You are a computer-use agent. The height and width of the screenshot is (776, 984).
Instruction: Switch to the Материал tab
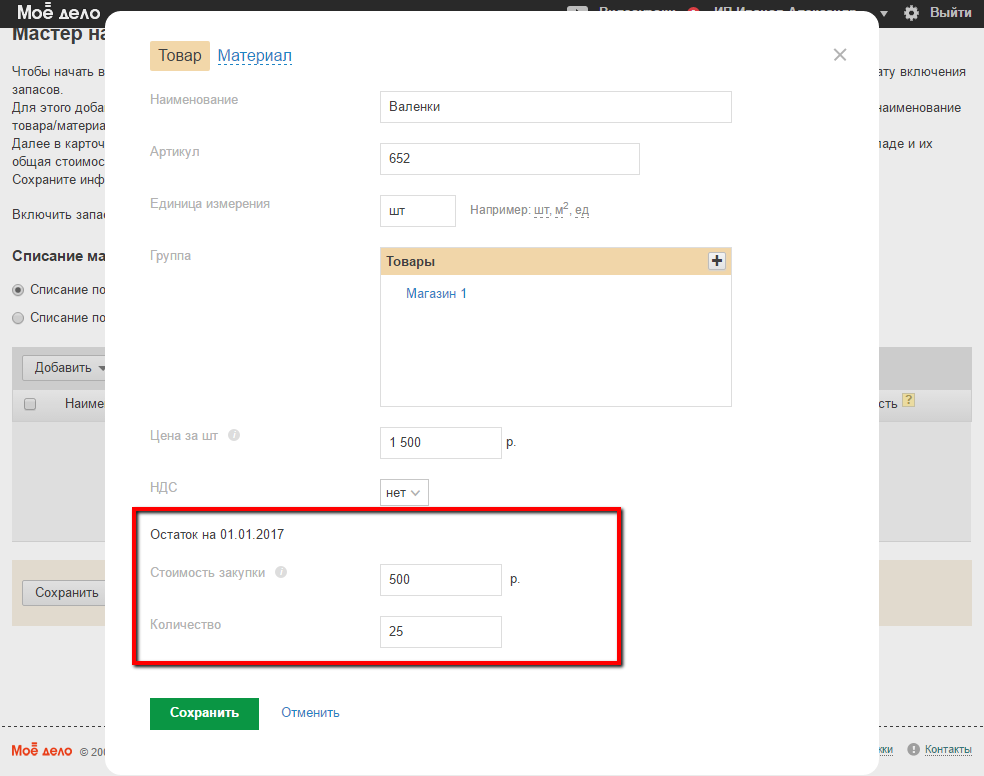click(254, 56)
